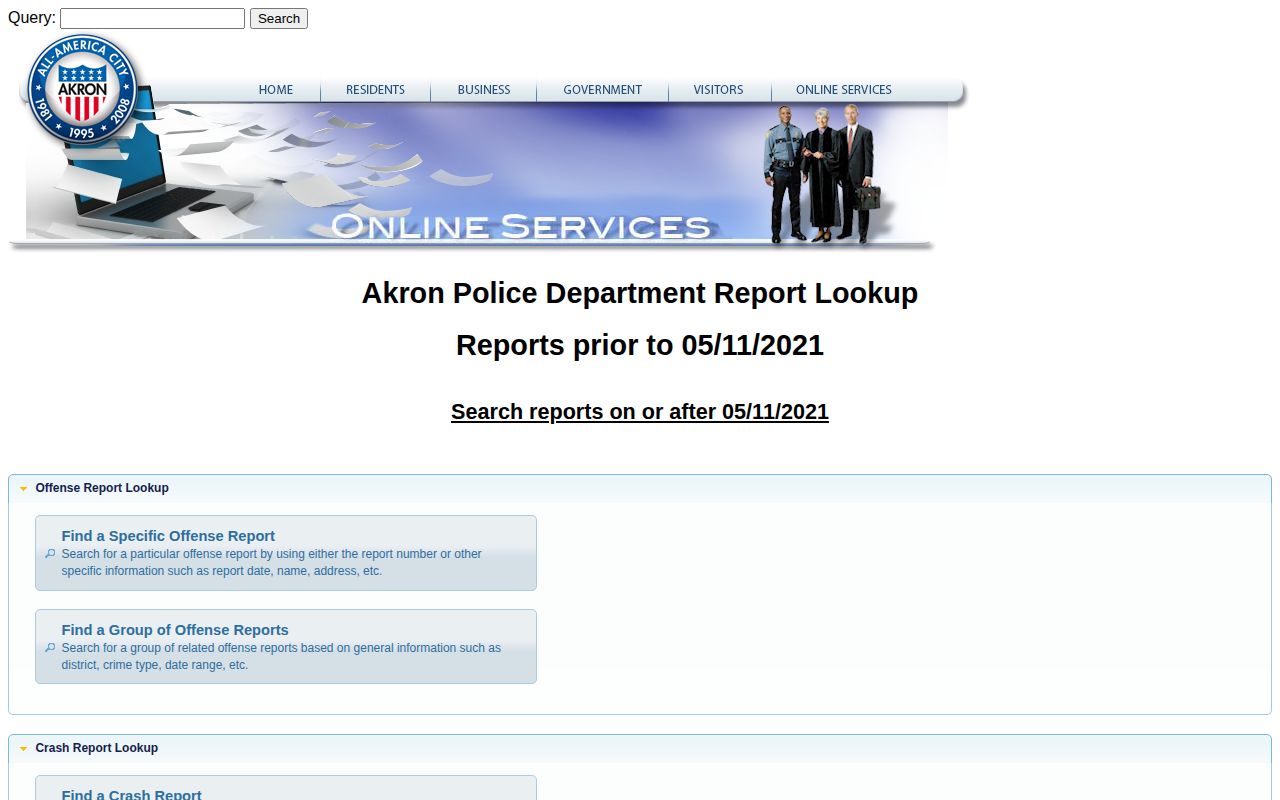Open the GOVERNMENT menu item
This screenshot has width=1280, height=800.
[x=602, y=90]
